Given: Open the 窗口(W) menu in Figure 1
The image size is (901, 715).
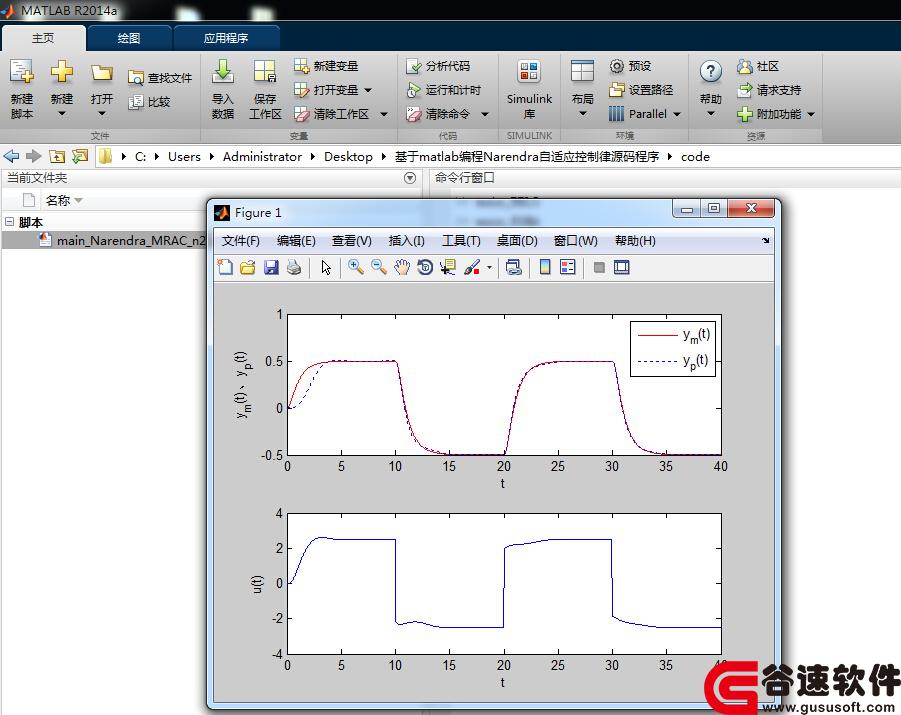Looking at the screenshot, I should [576, 241].
